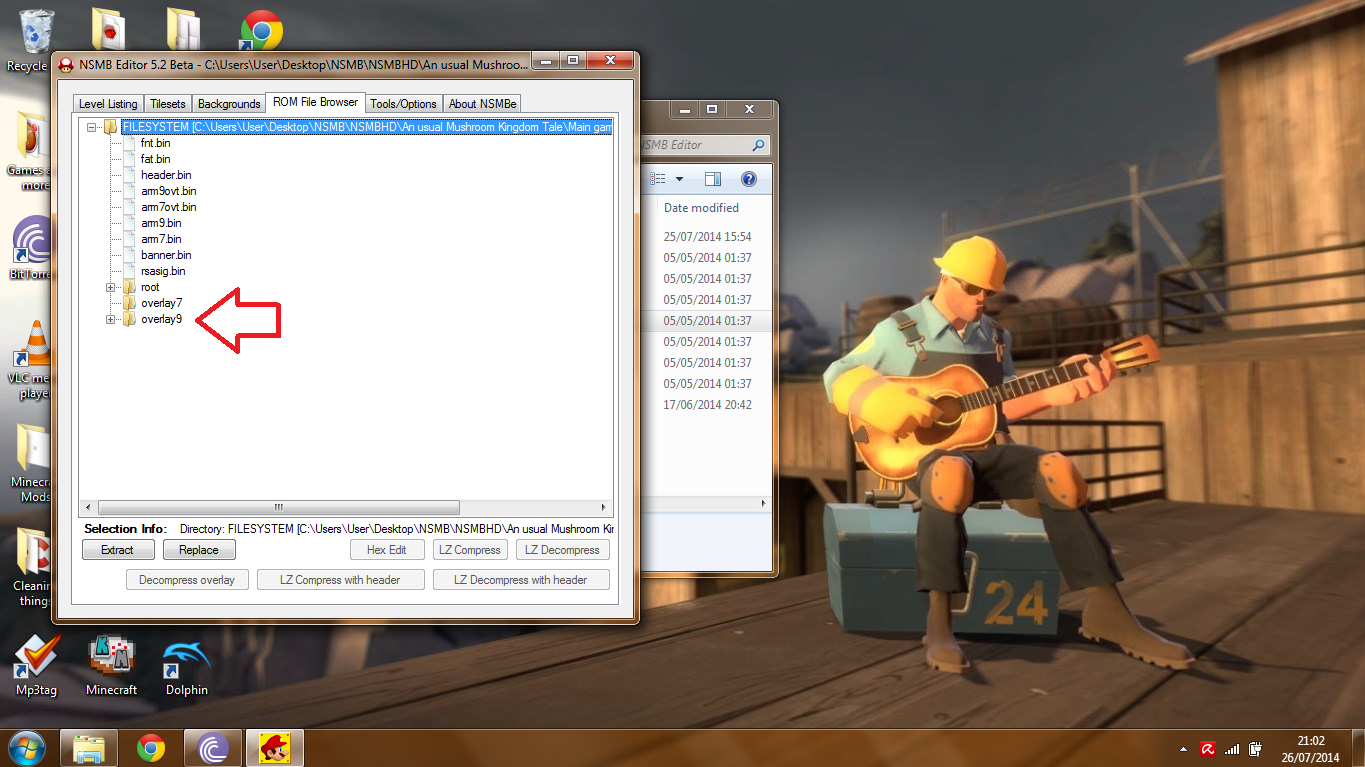Image resolution: width=1365 pixels, height=767 pixels.
Task: Click the Replace button
Action: tap(199, 550)
